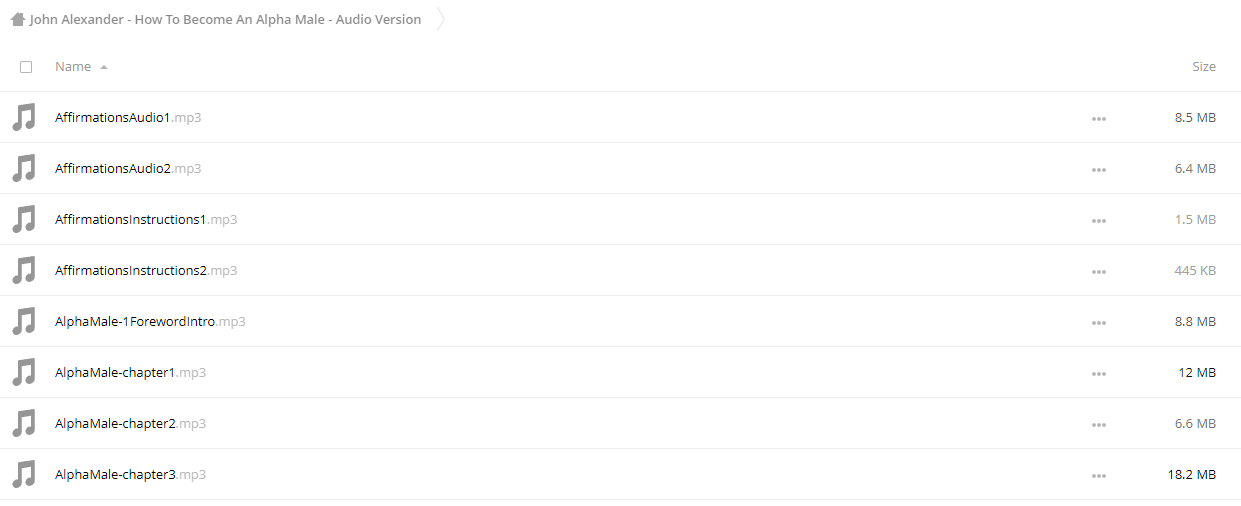Open the AffirmationsAudio2.mp3 file link

point(128,168)
